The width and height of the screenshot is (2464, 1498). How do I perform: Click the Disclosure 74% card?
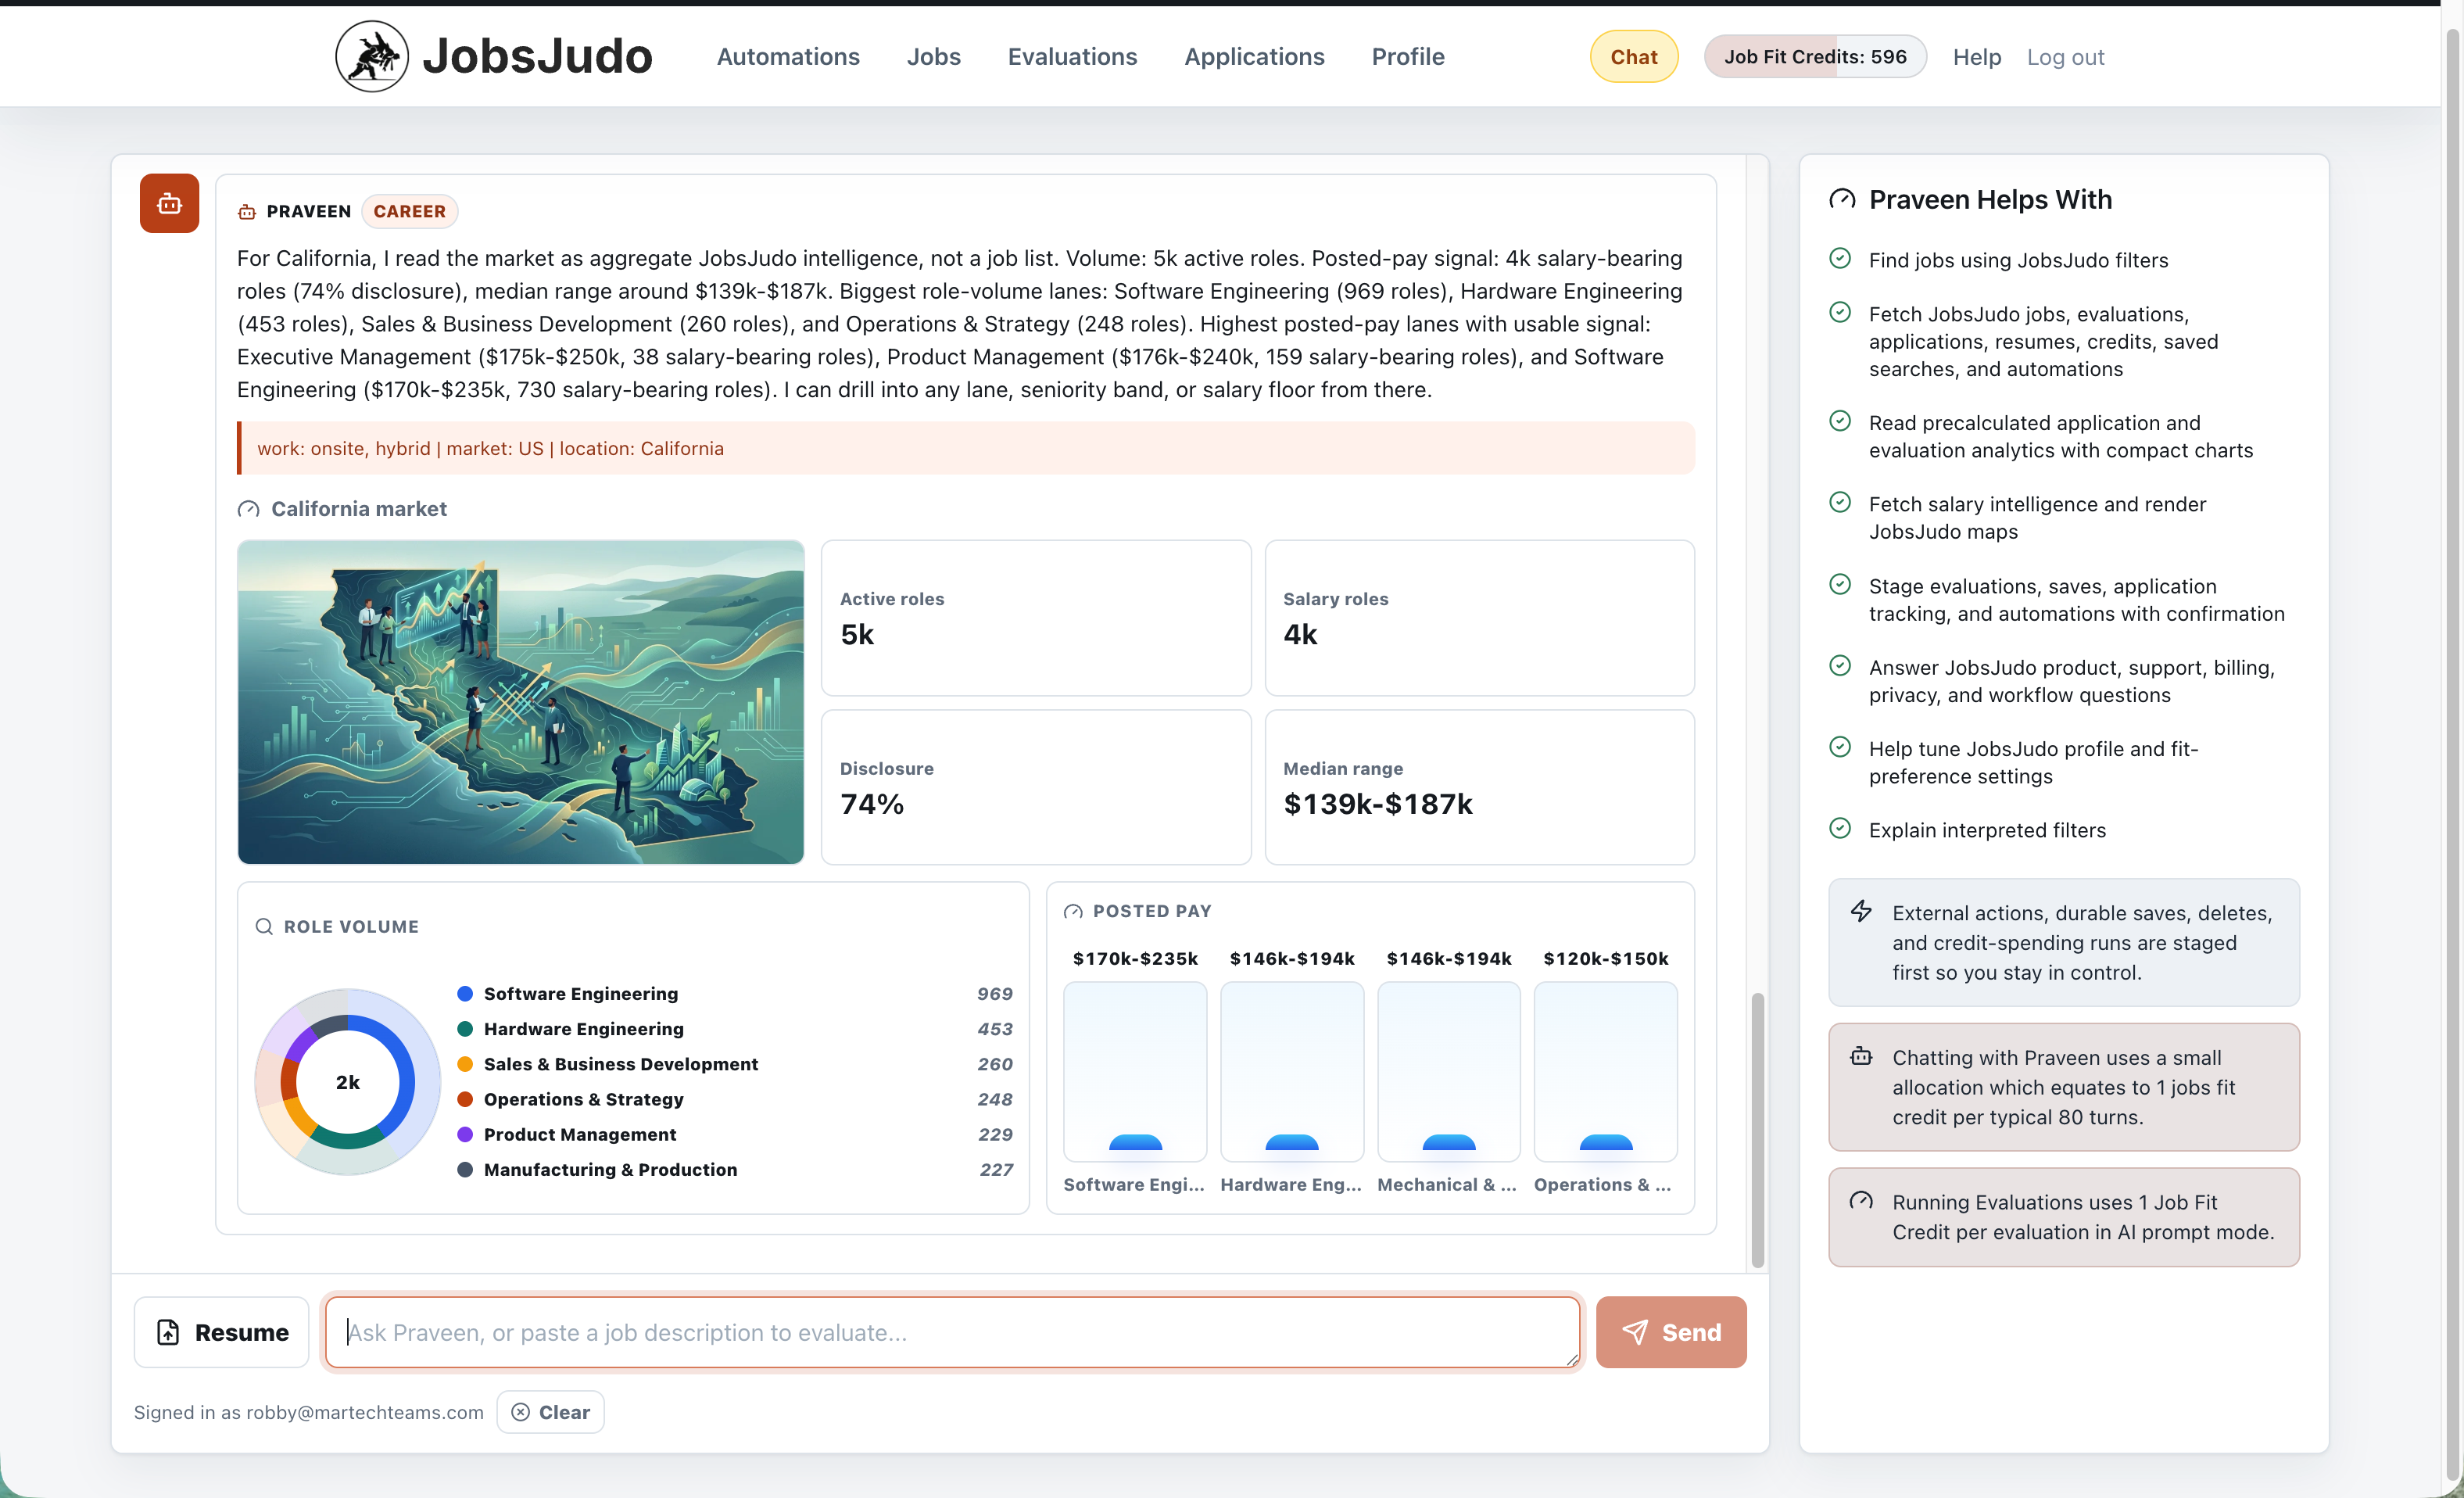pos(1036,787)
